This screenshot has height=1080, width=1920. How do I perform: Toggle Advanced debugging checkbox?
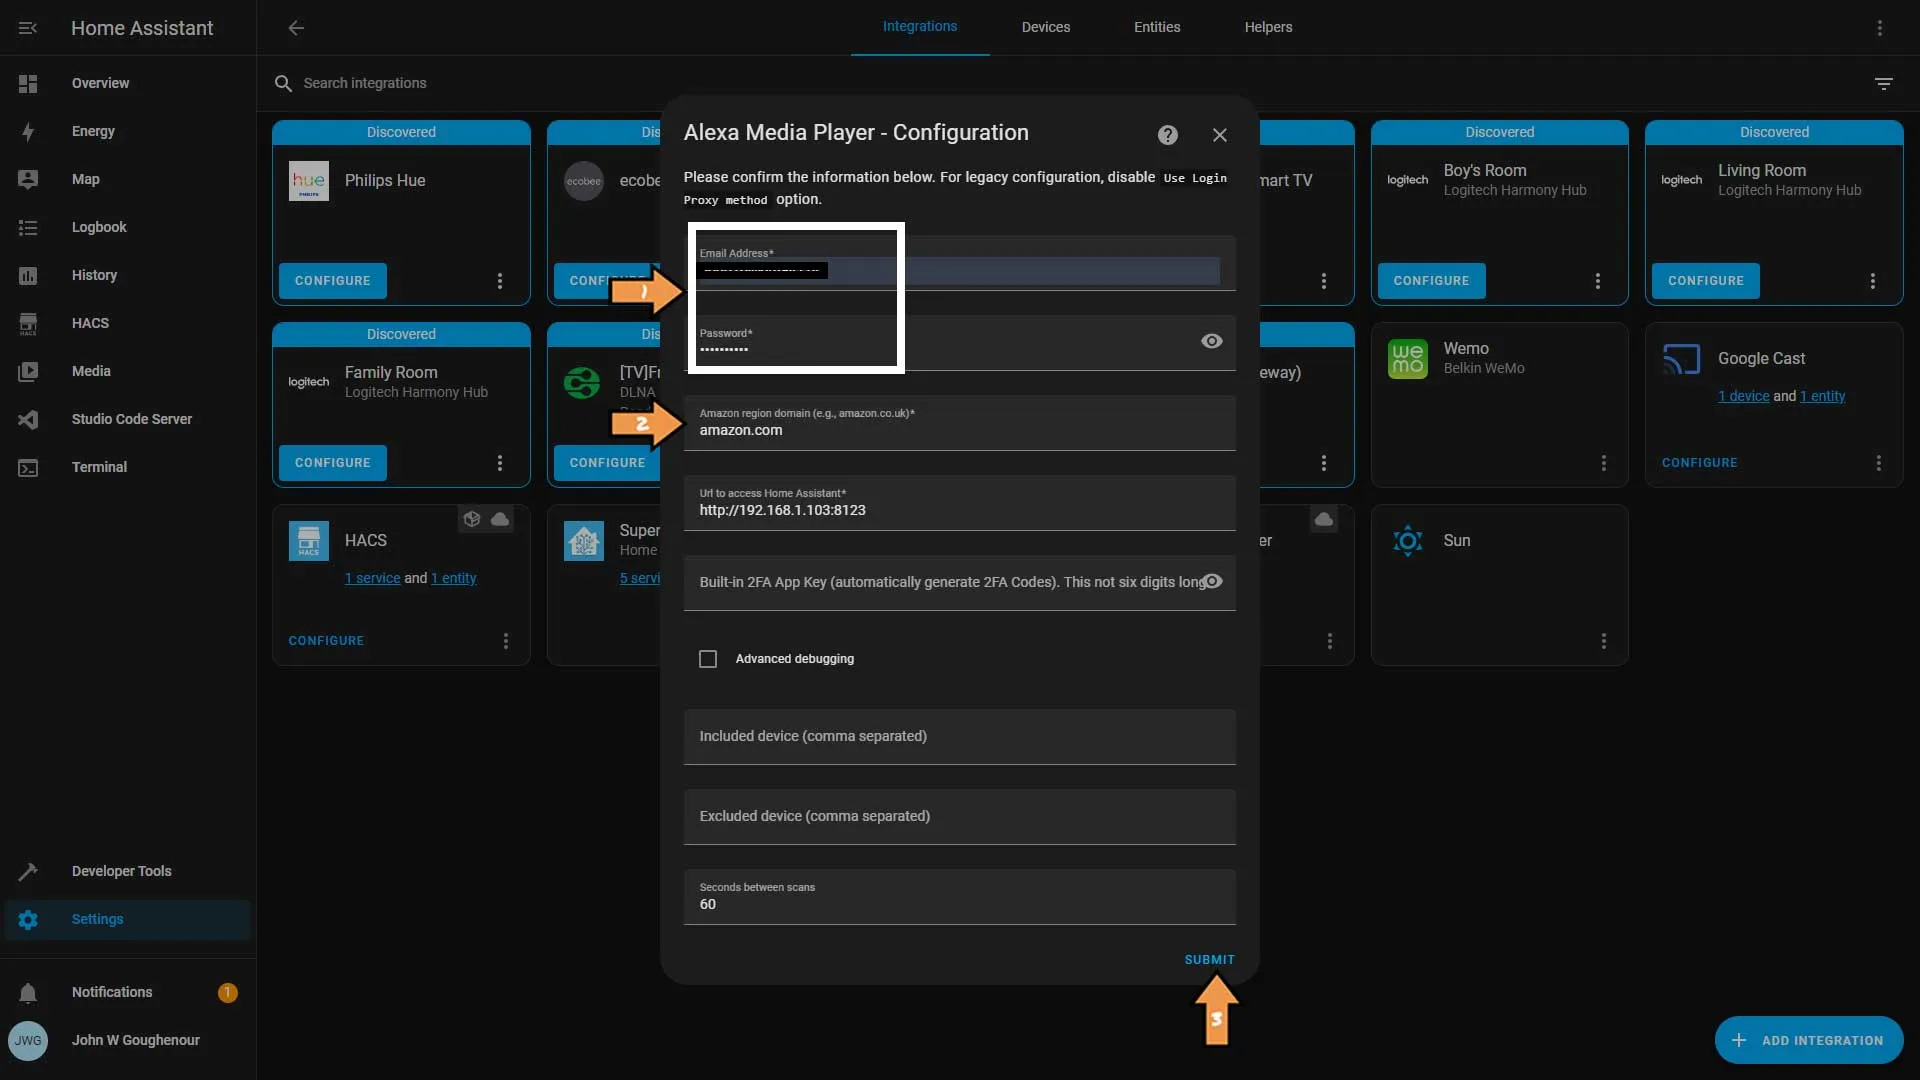coord(707,659)
